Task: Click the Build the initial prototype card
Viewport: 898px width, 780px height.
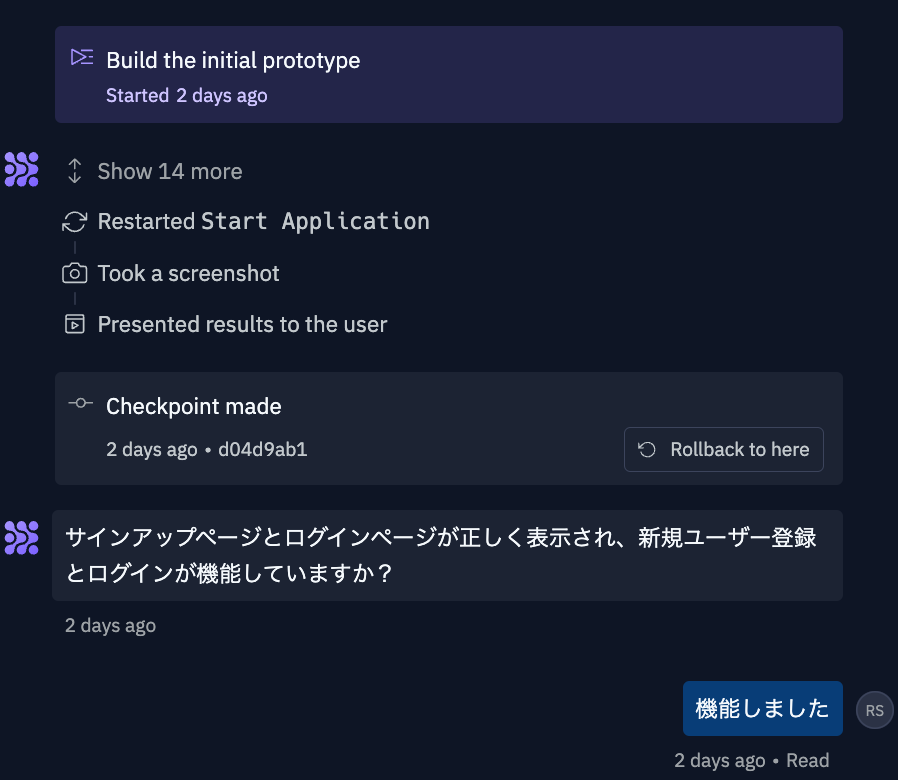Action: (x=448, y=74)
